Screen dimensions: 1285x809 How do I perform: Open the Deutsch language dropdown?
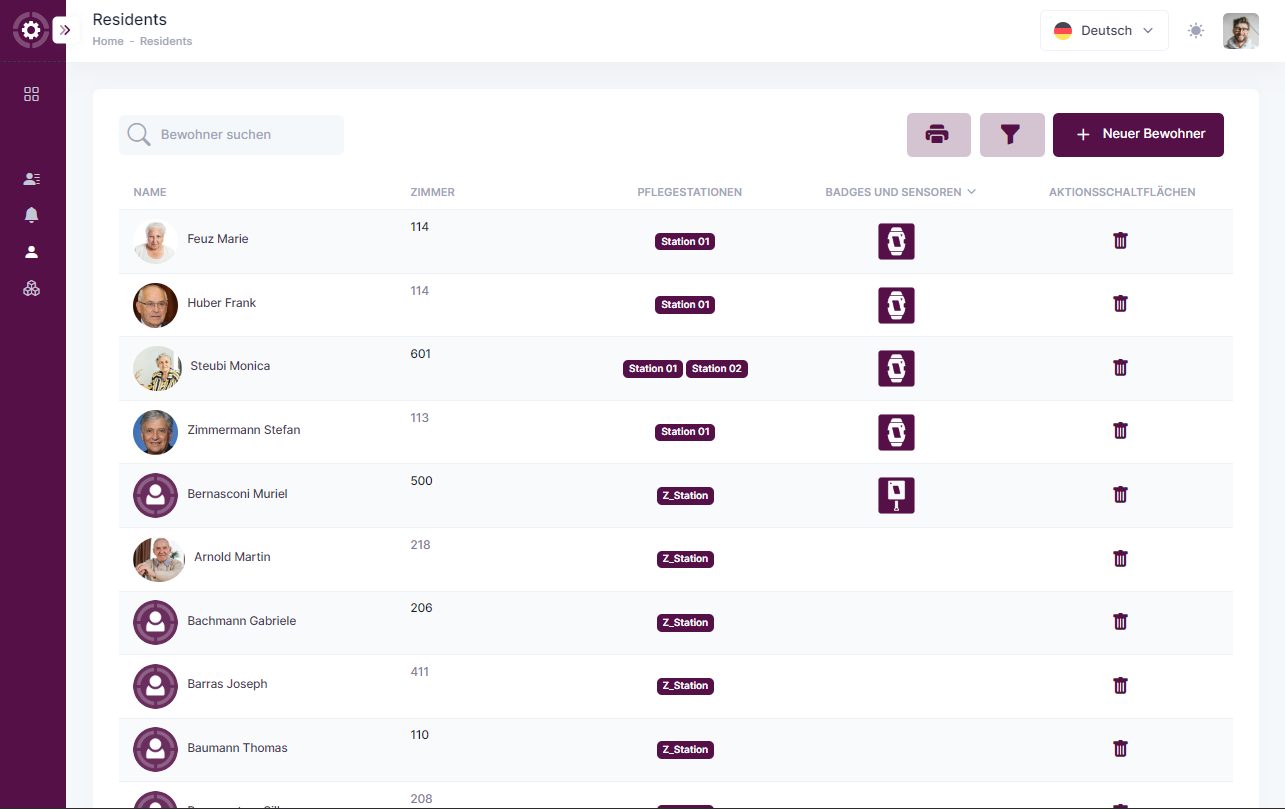coord(1104,31)
